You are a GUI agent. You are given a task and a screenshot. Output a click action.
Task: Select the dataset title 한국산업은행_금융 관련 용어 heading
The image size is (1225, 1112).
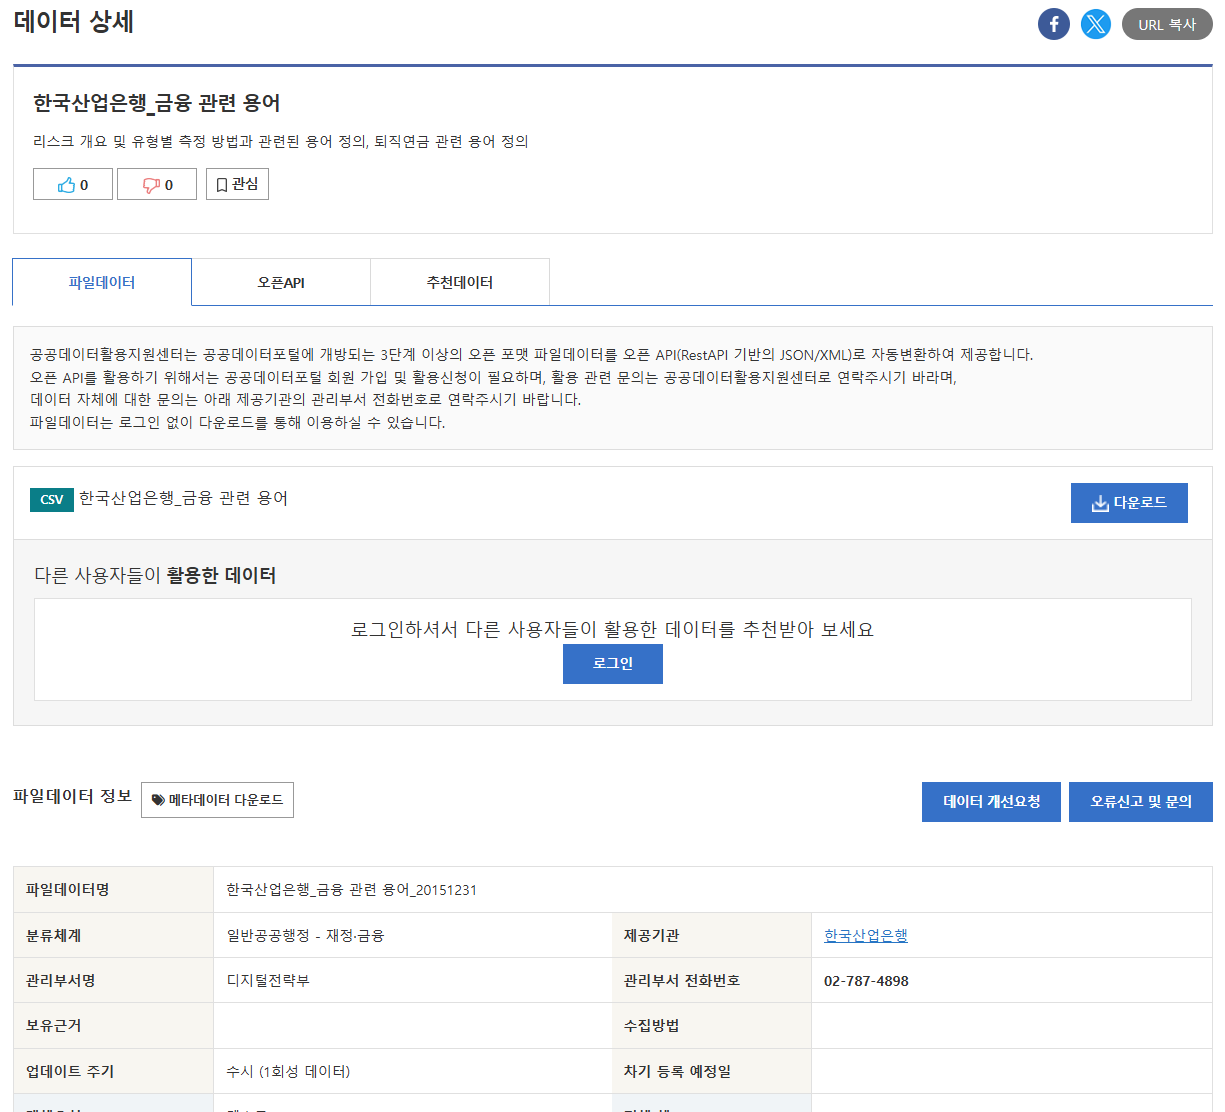click(x=157, y=103)
